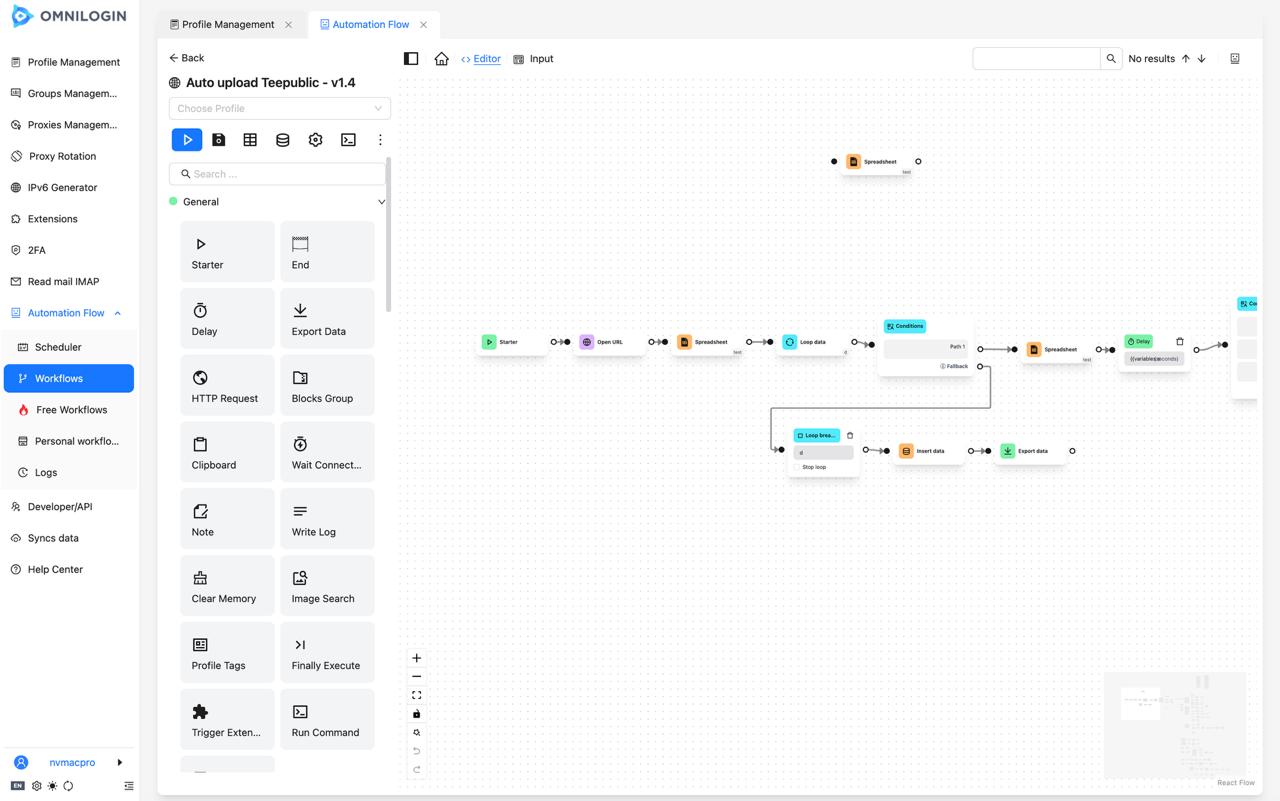Screen dimensions: 1280x801
Task: Open the database storage icon in the workflow toolbar
Action: point(283,140)
